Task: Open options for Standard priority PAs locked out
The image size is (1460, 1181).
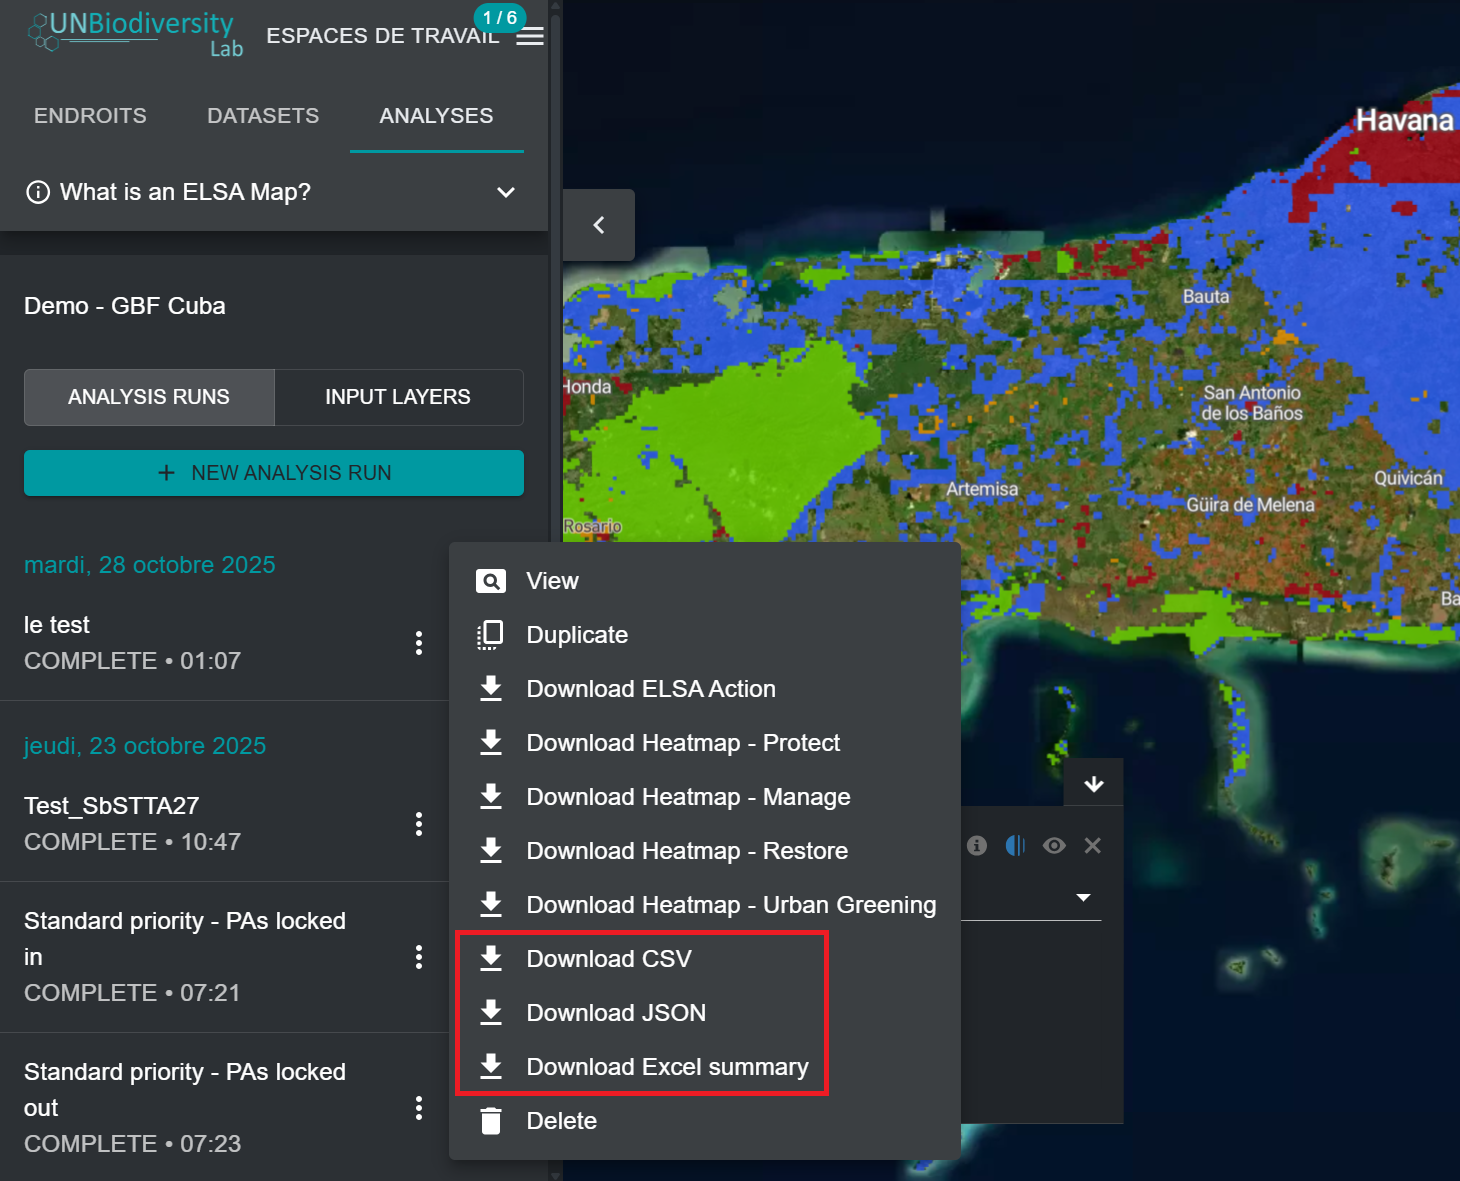Action: point(419,1108)
